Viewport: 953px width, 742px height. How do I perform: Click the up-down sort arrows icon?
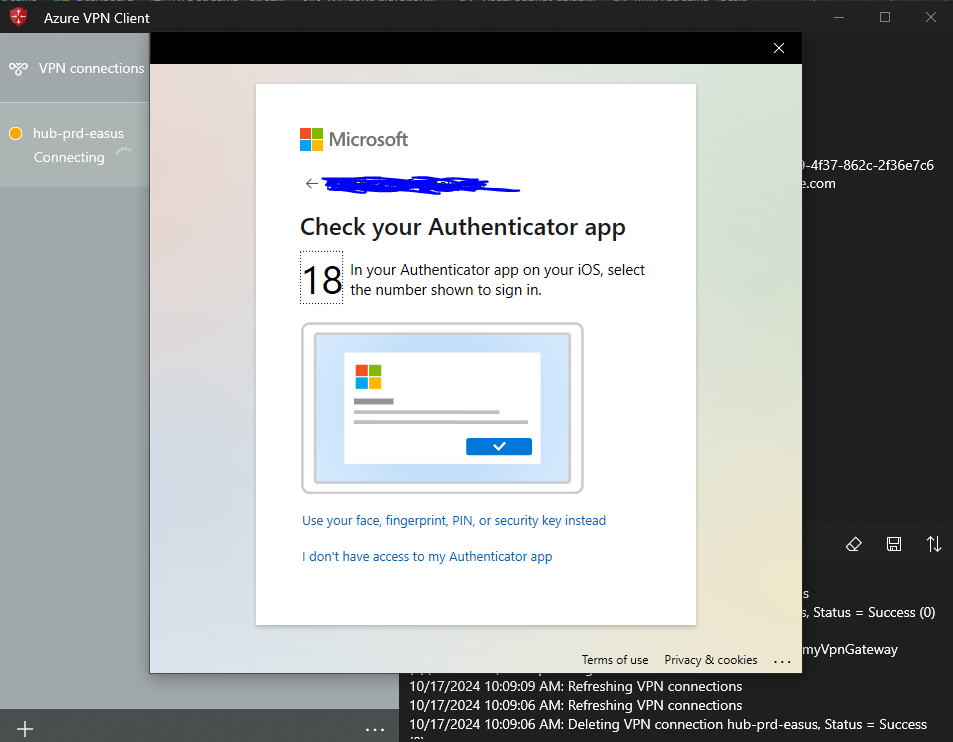[x=934, y=544]
